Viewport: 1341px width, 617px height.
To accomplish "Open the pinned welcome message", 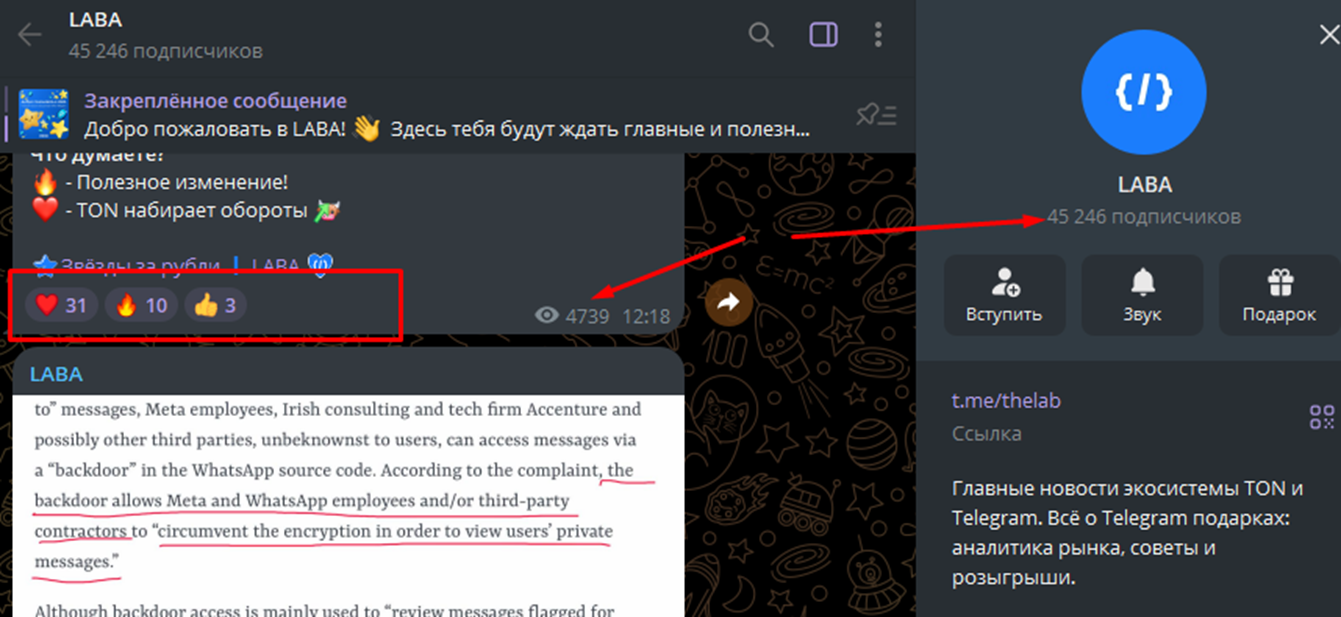I will coord(447,115).
